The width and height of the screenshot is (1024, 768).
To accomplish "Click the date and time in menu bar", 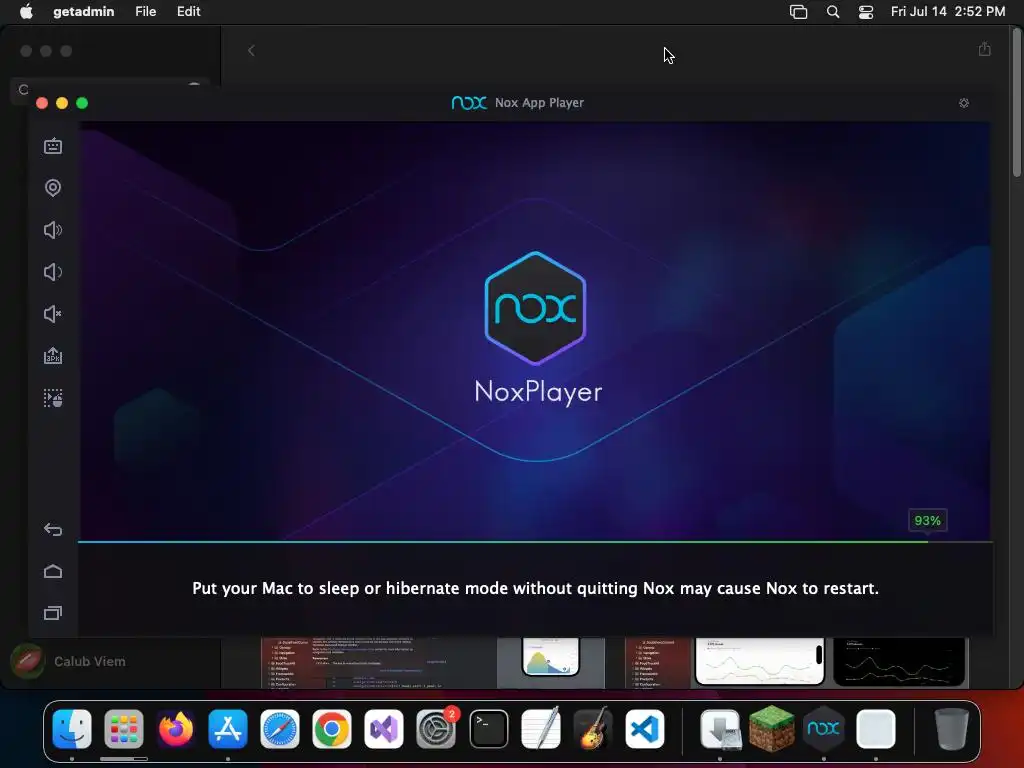I will pos(948,12).
